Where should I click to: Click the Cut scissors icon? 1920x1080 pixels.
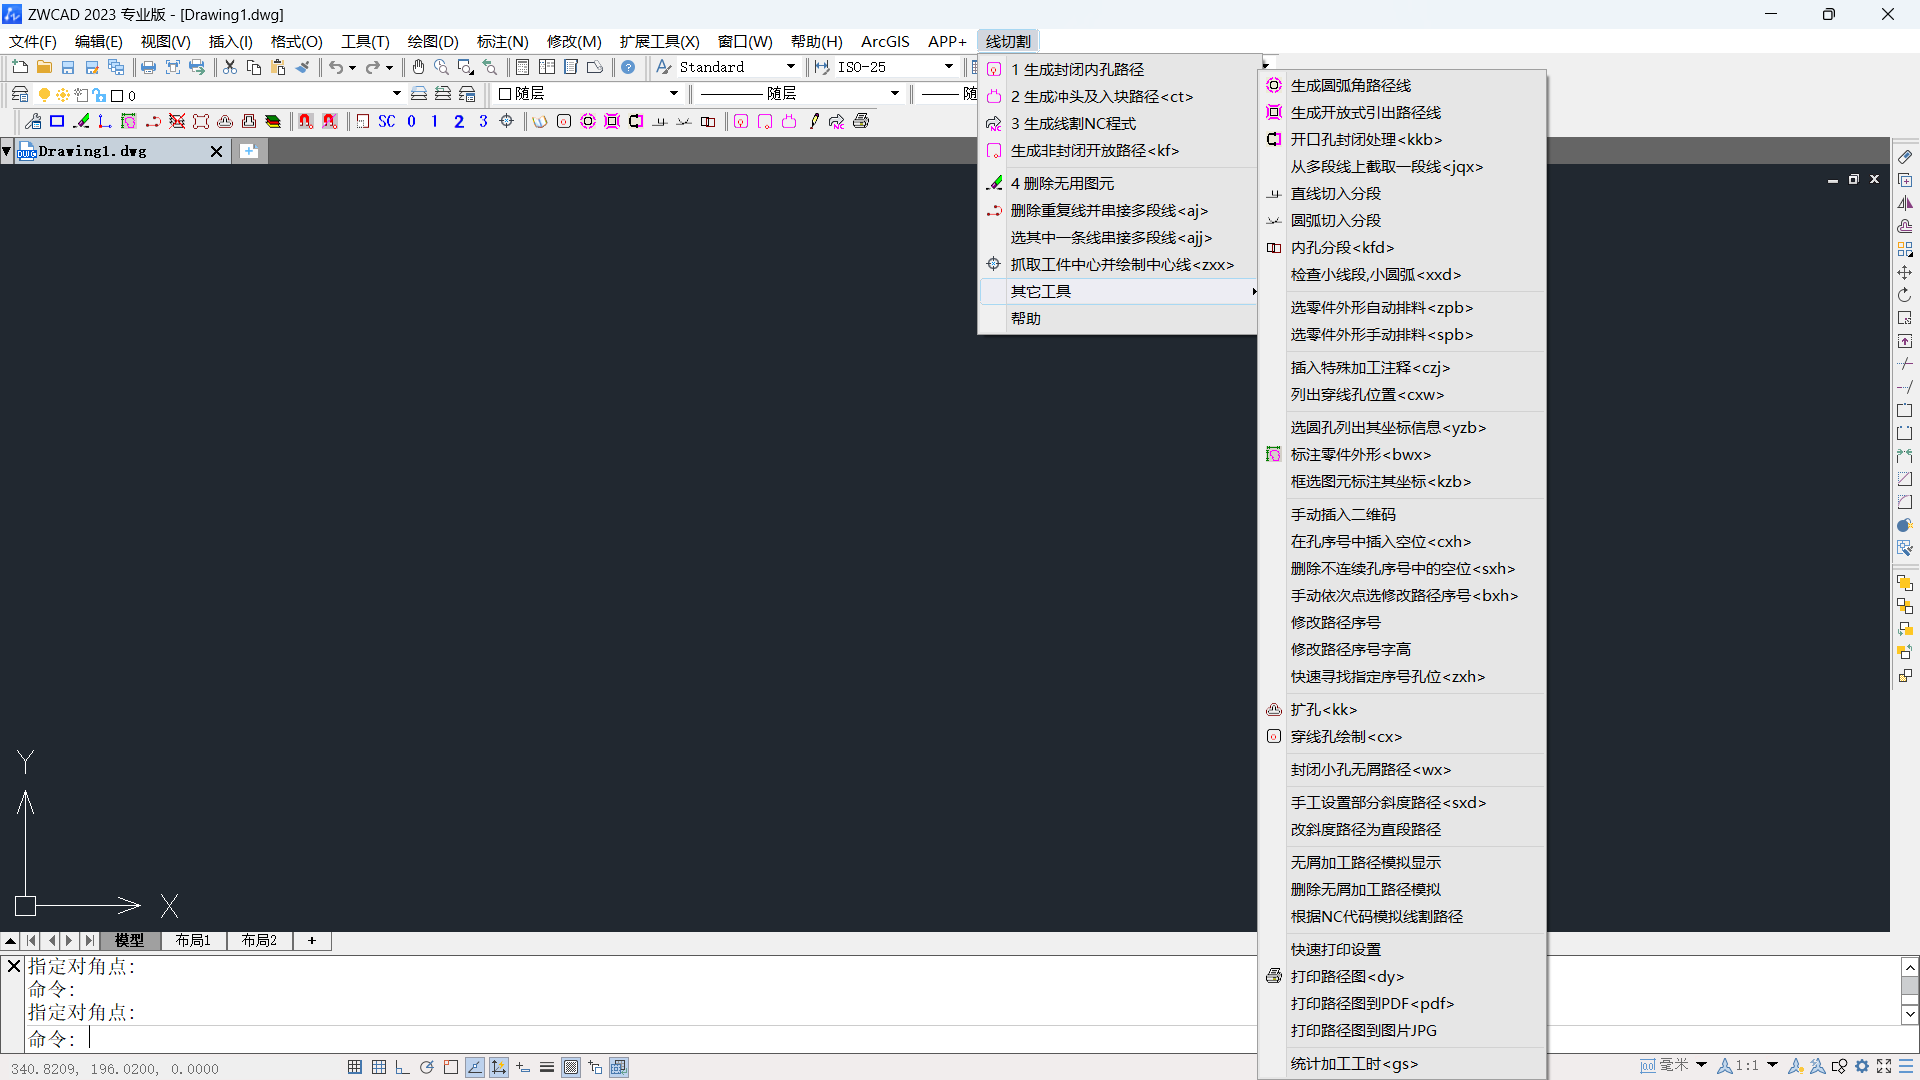tap(230, 67)
